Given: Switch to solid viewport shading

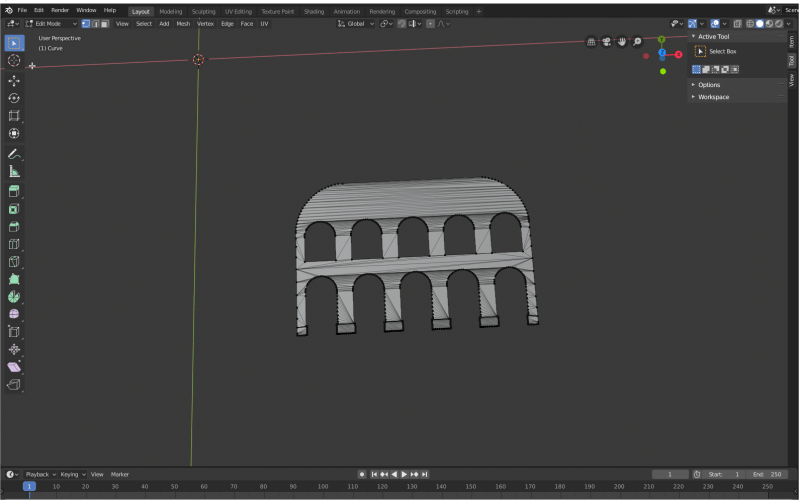Looking at the screenshot, I should pos(760,23).
